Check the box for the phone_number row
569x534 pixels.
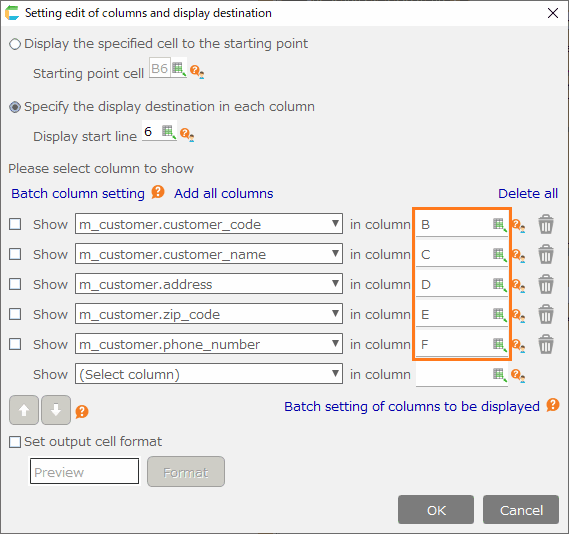click(15, 344)
